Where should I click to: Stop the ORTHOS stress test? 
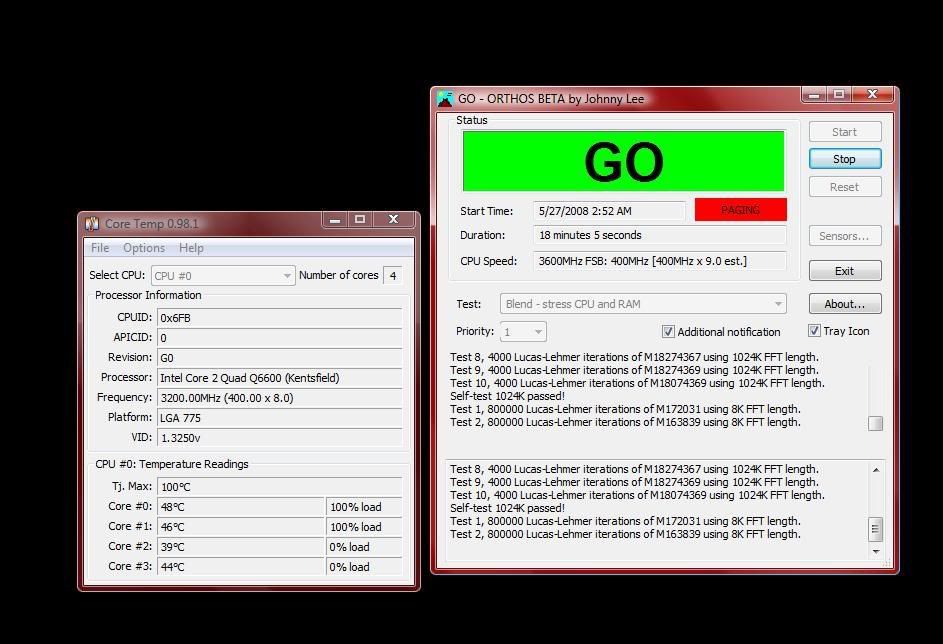(845, 159)
